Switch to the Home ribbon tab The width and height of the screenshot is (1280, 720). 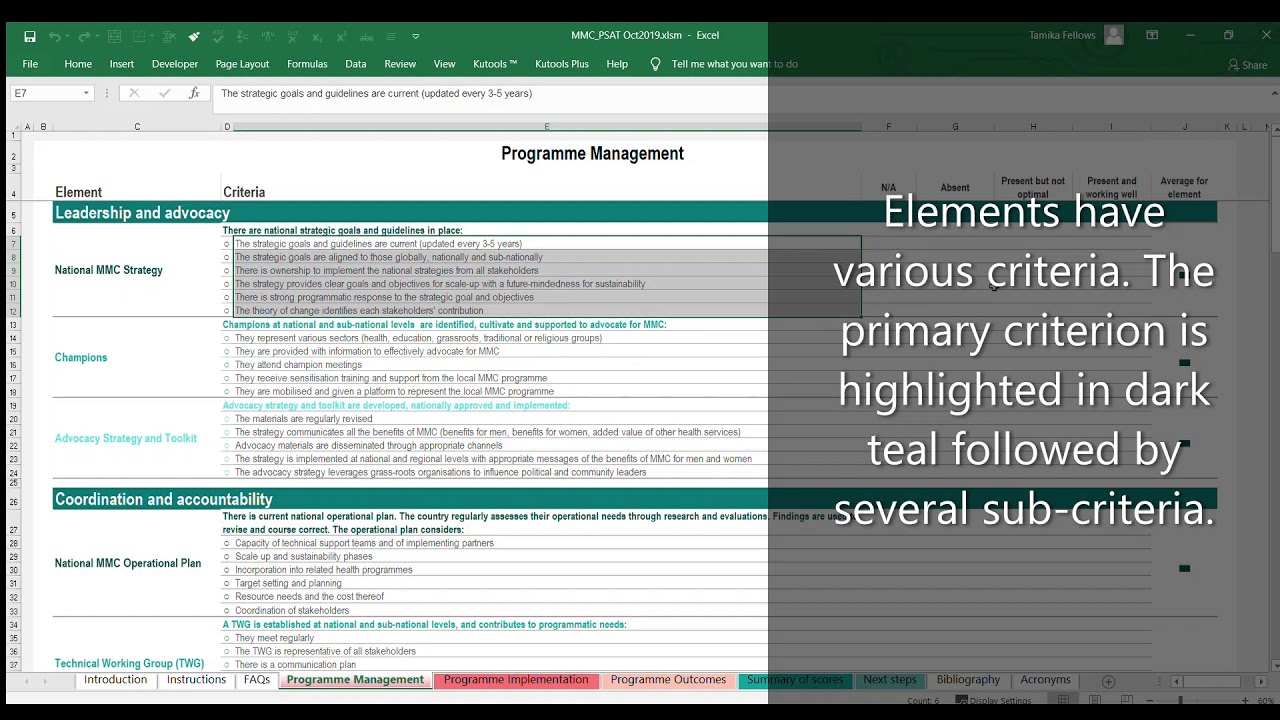(x=78, y=64)
